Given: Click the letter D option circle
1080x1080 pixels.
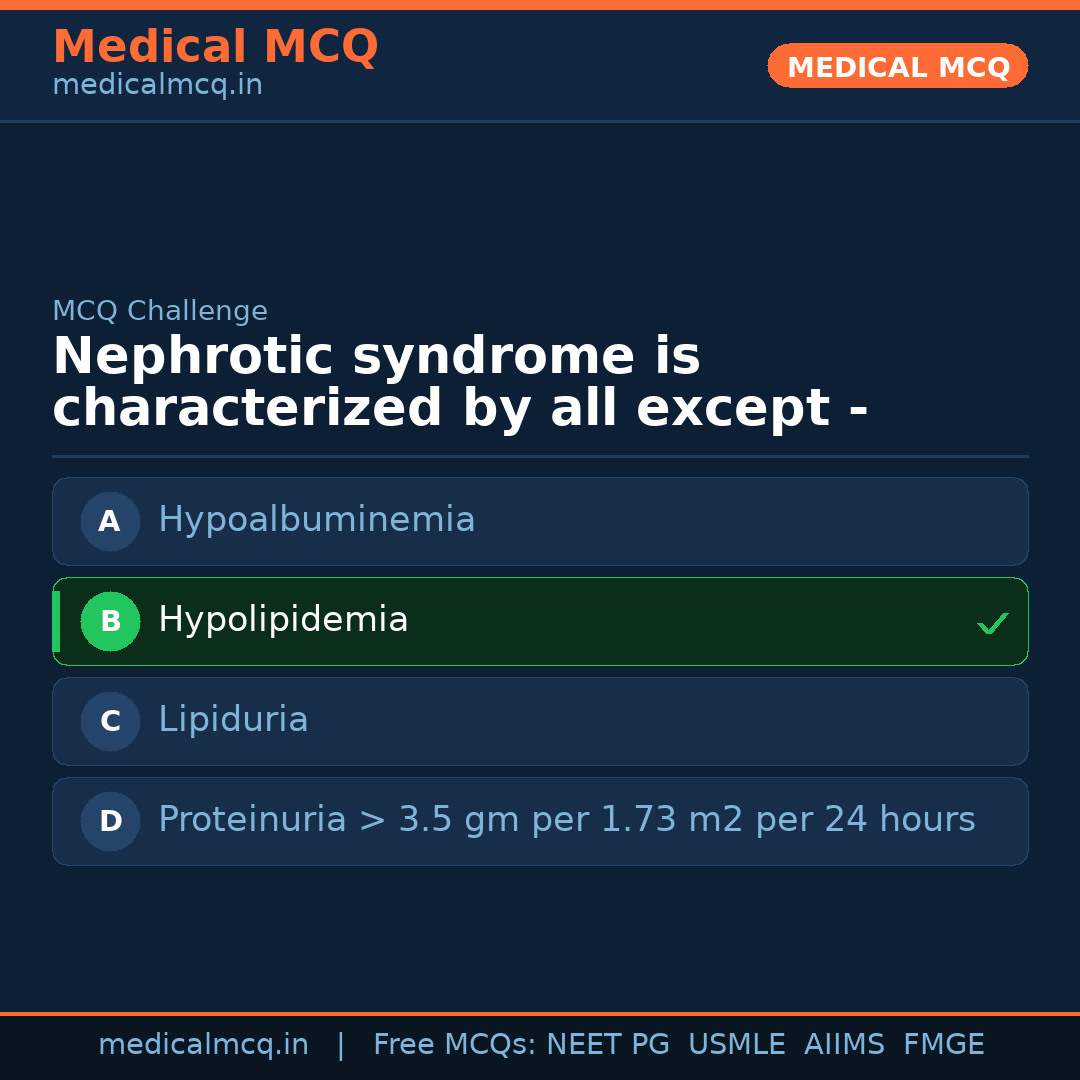Looking at the screenshot, I should click(x=110, y=821).
